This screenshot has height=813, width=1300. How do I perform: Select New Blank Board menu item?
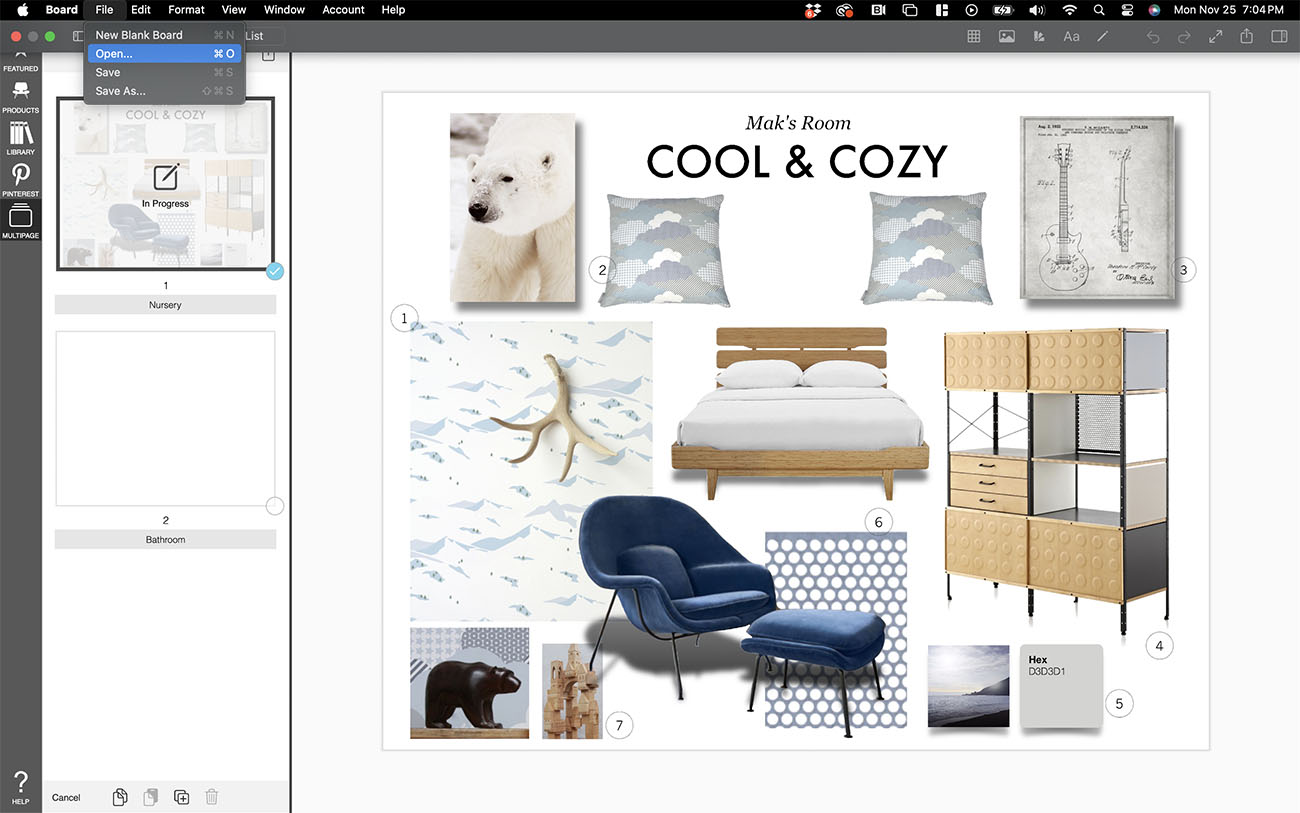click(x=139, y=35)
